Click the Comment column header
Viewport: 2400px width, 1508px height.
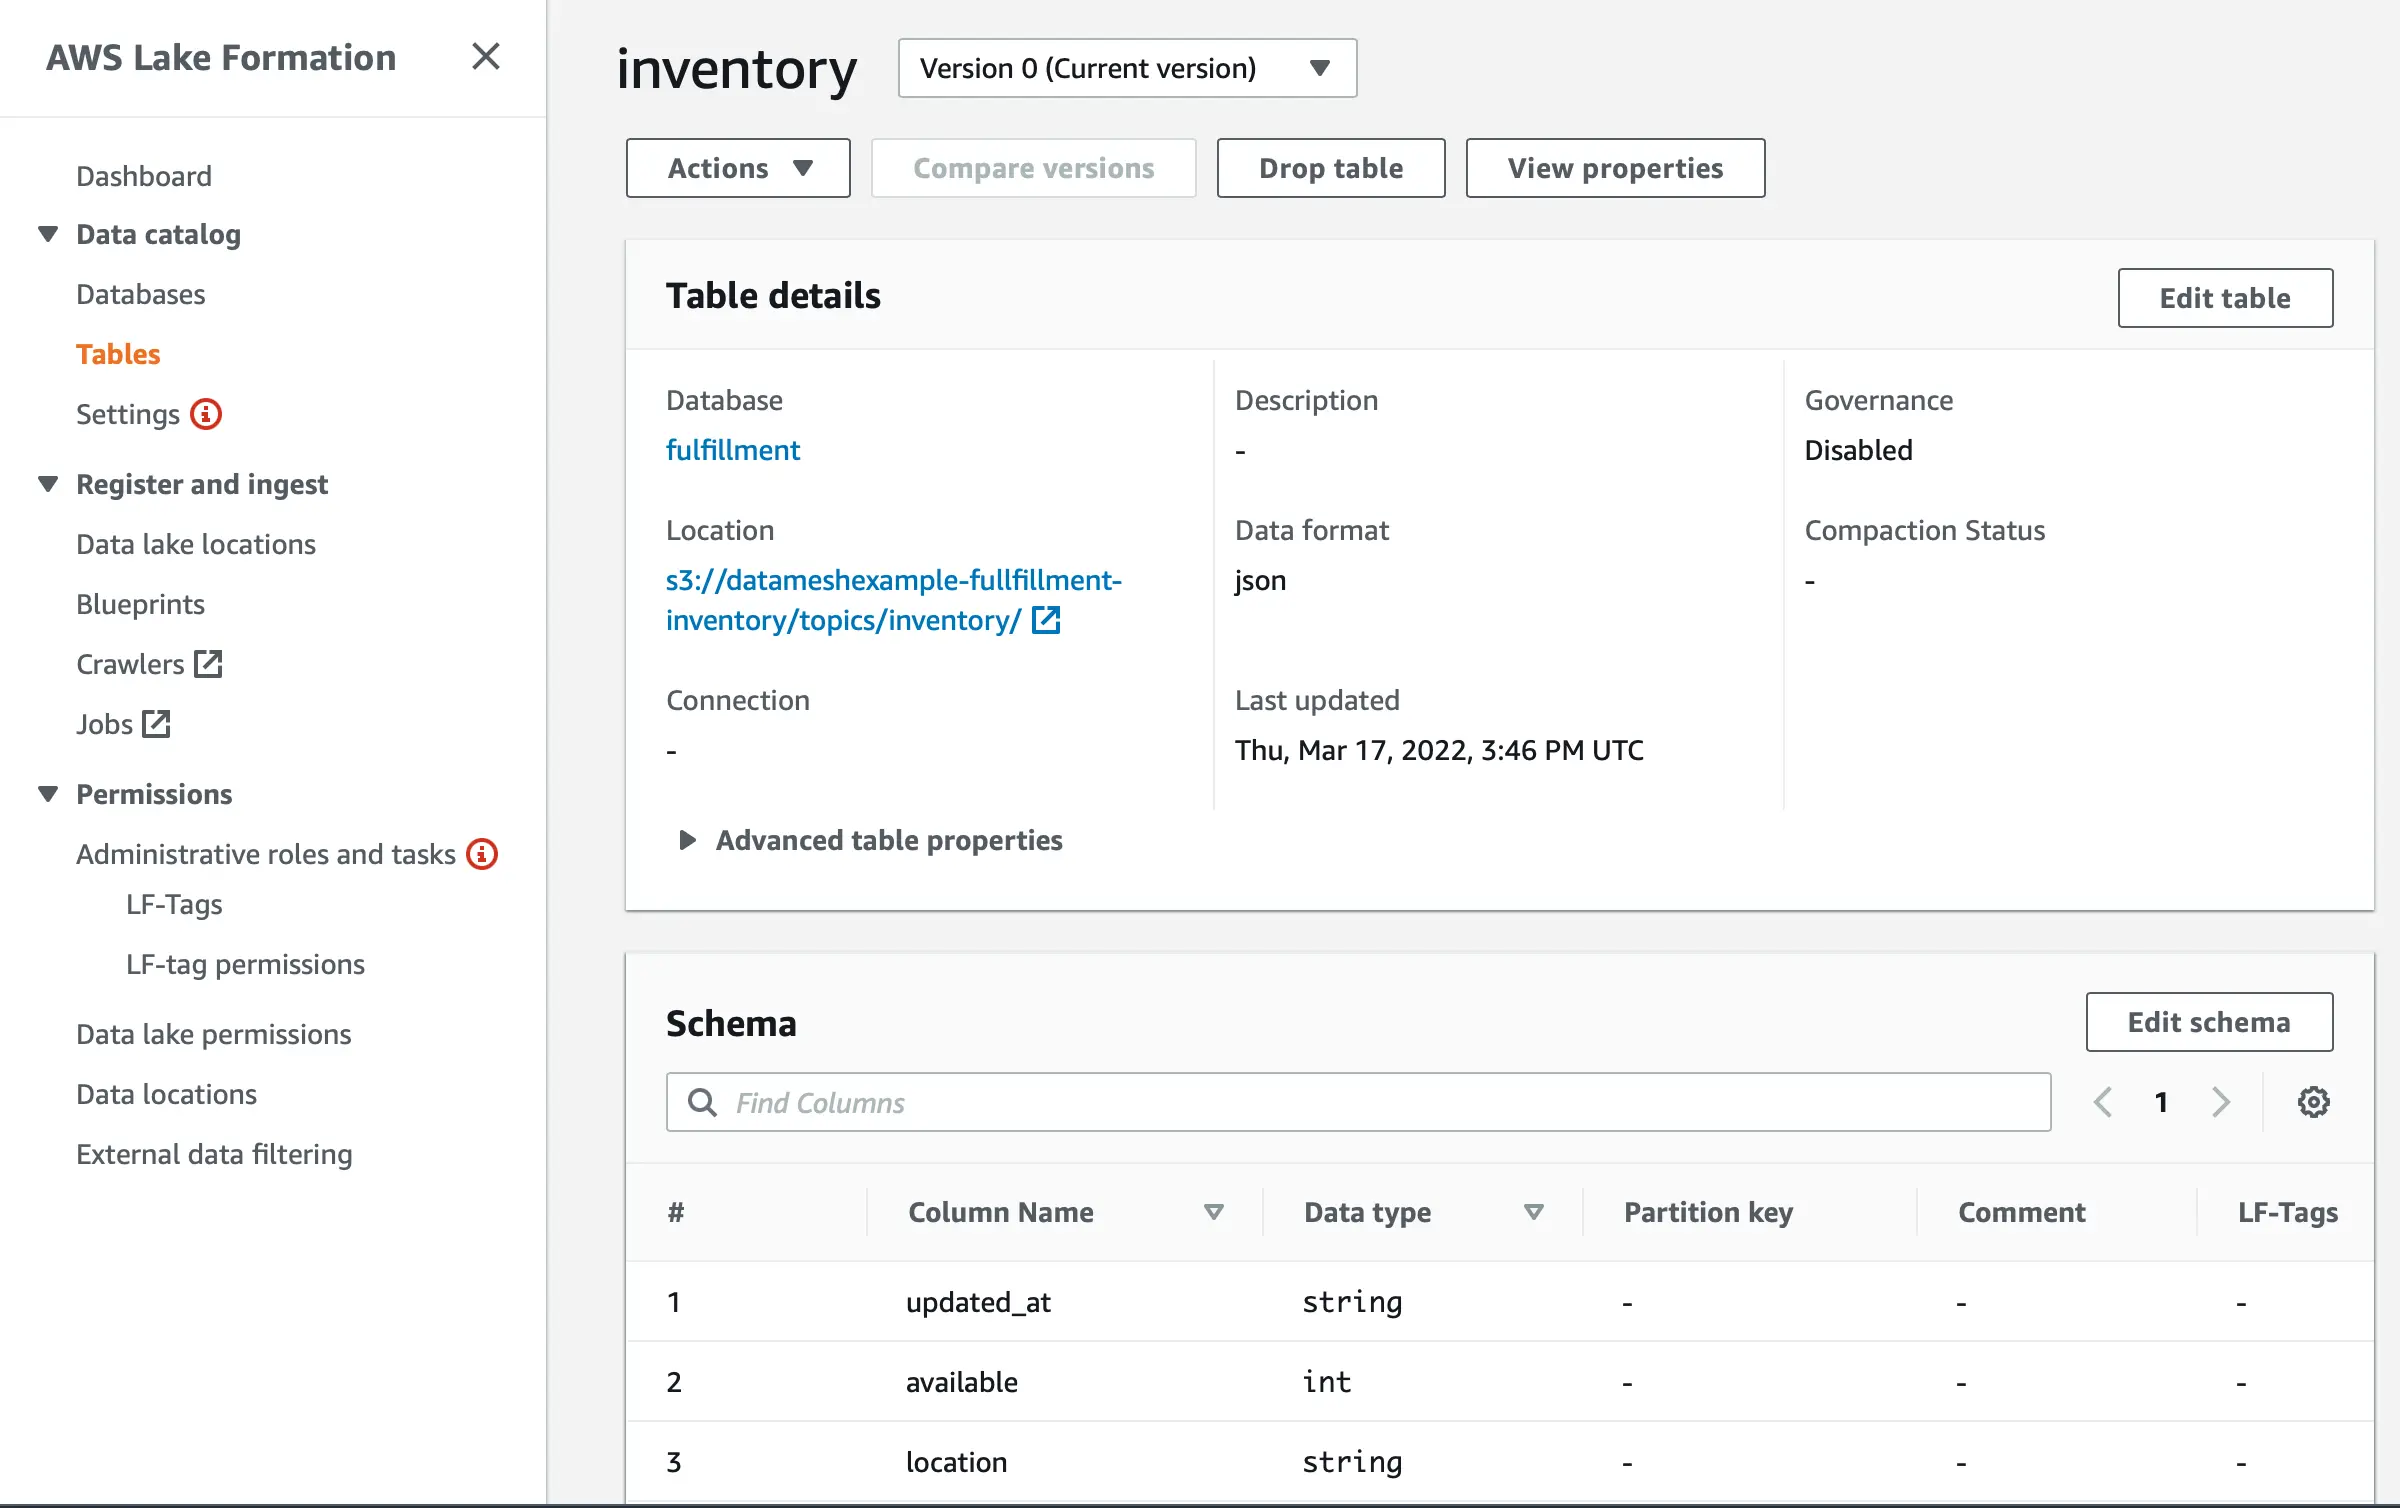coord(2021,1212)
